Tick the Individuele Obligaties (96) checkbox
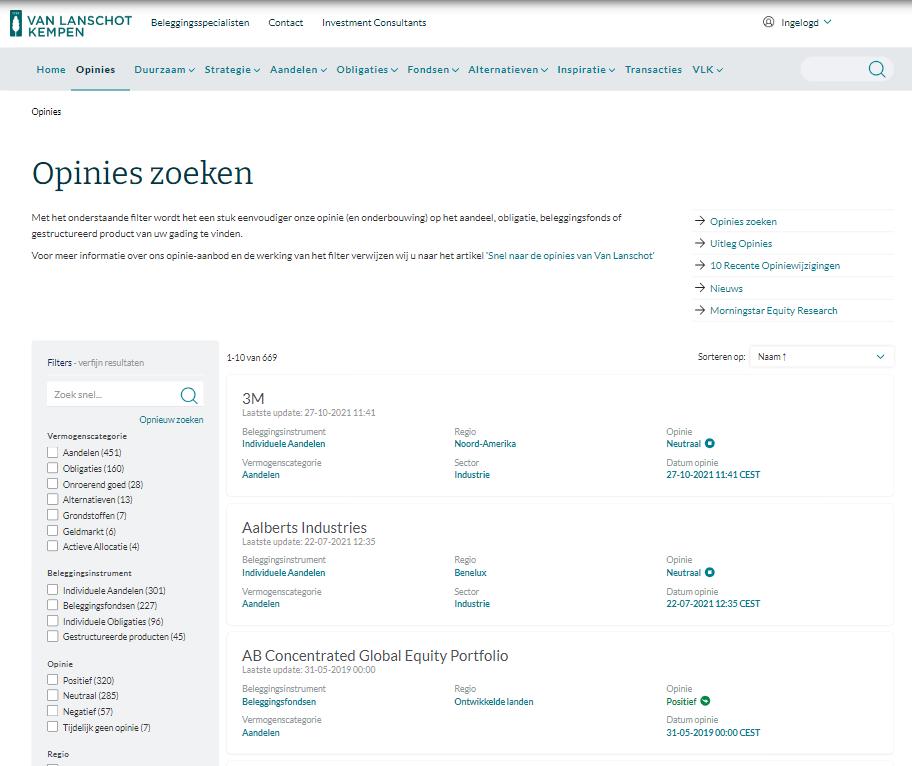Image resolution: width=912 pixels, height=766 pixels. coord(52,621)
